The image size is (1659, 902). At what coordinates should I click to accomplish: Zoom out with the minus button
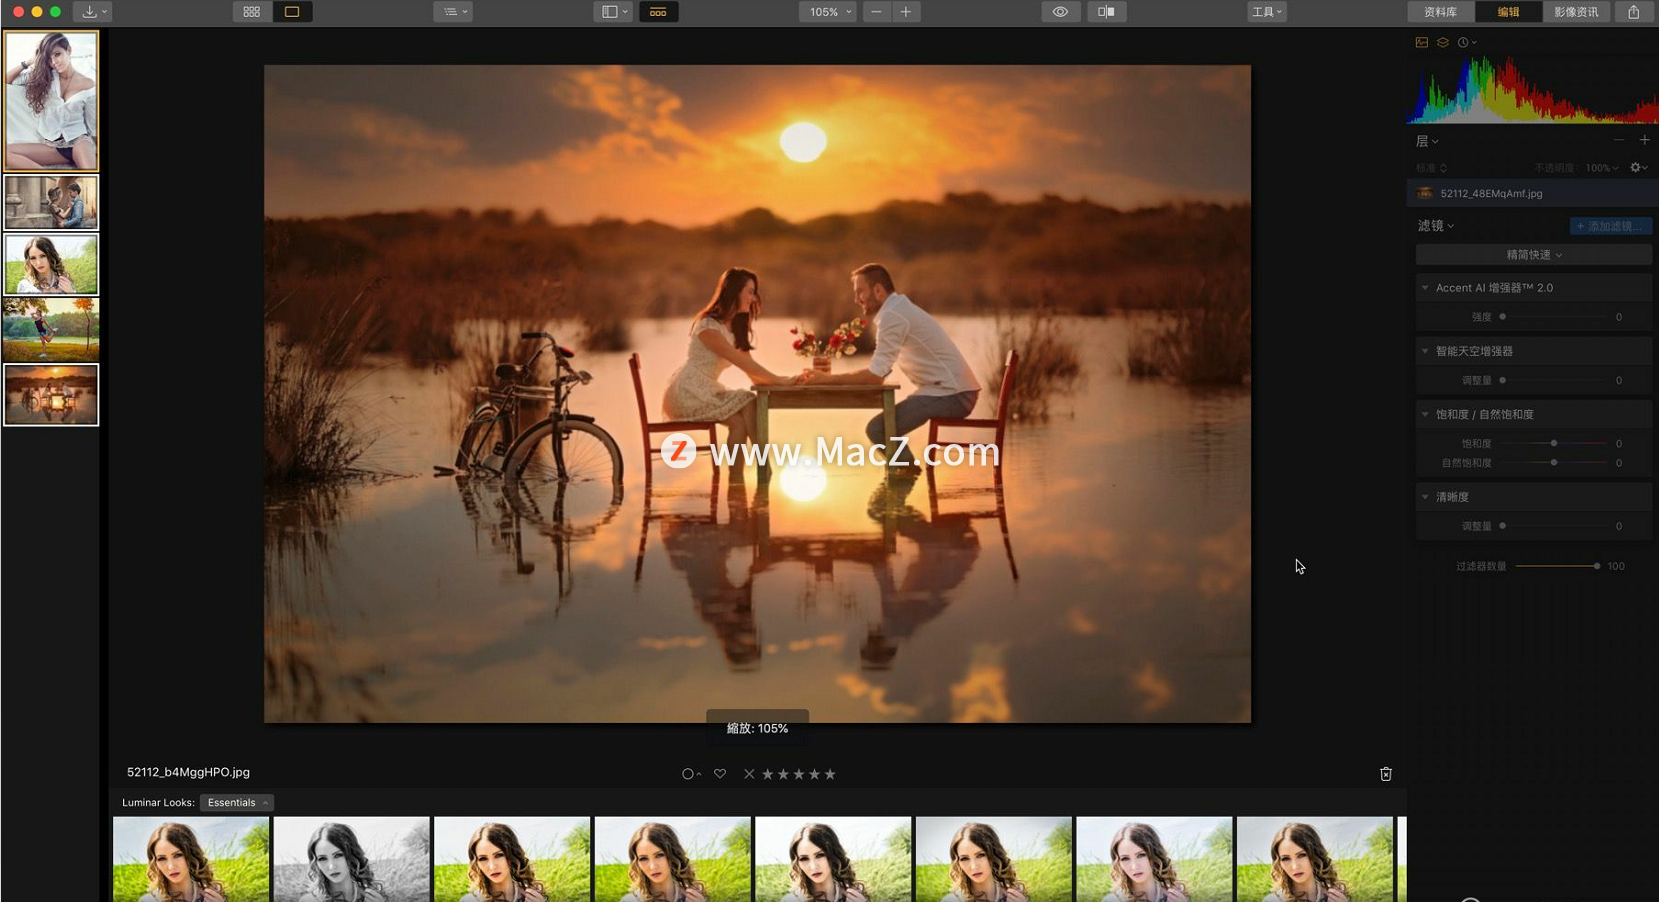pyautogui.click(x=876, y=12)
